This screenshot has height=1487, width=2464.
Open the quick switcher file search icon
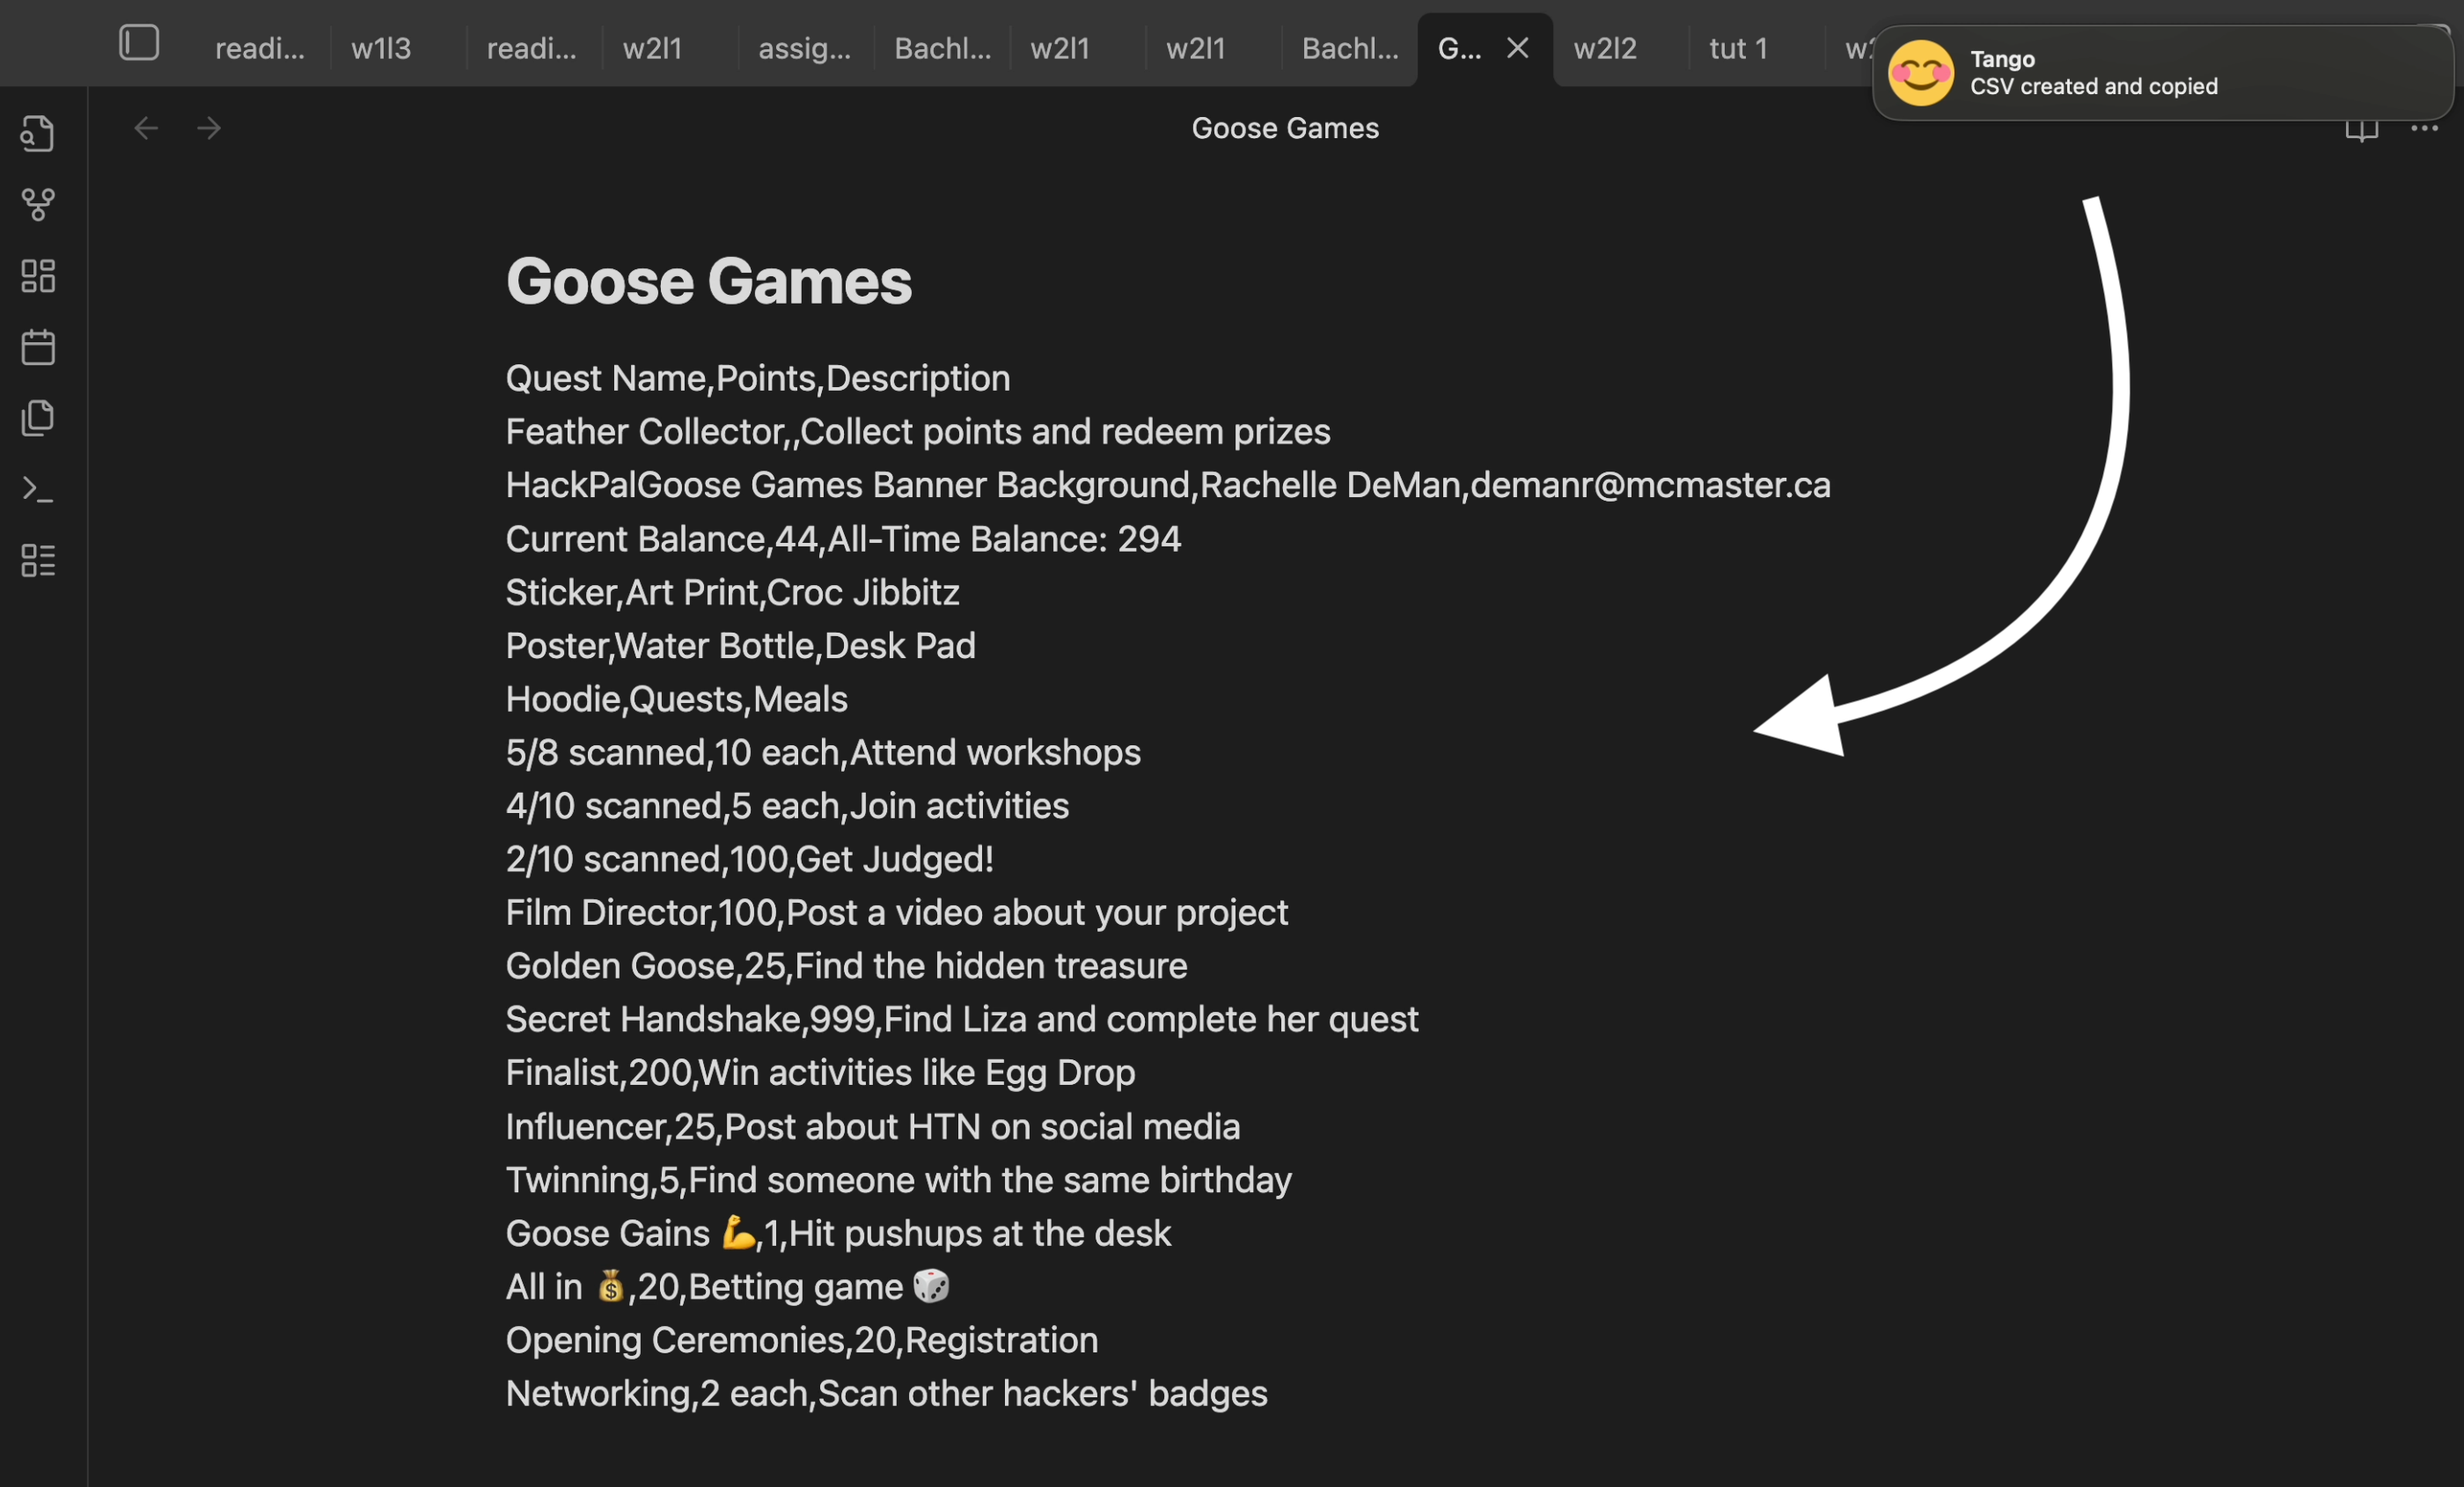(x=38, y=133)
